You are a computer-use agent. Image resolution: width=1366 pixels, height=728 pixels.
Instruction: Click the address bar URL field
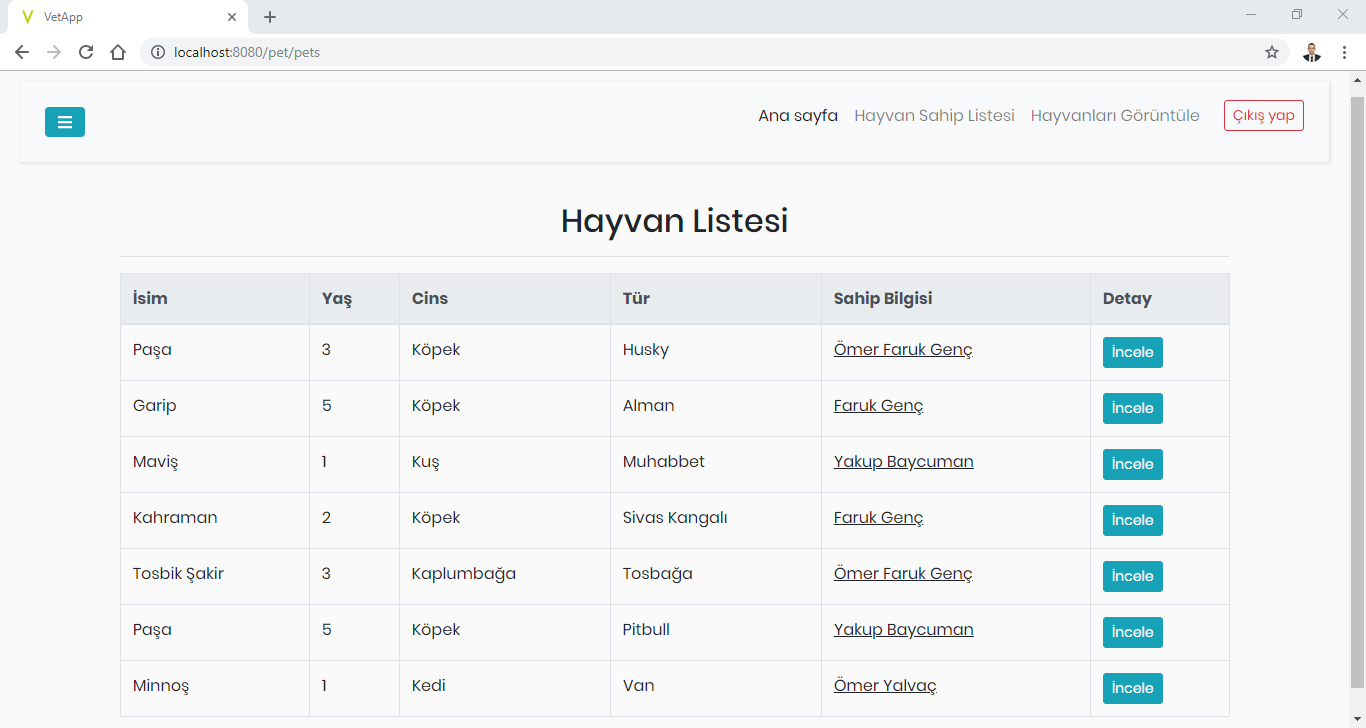click(x=700, y=52)
